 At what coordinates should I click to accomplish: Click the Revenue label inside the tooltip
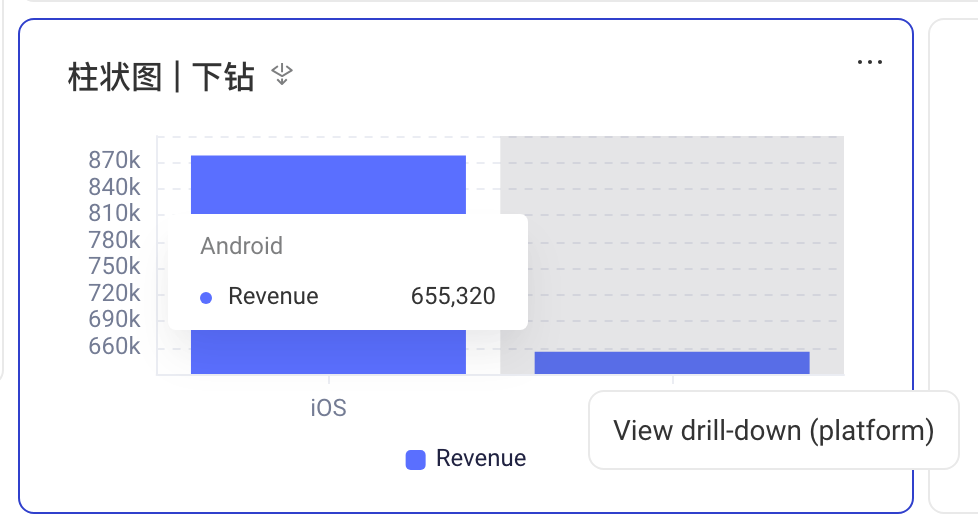(x=273, y=296)
